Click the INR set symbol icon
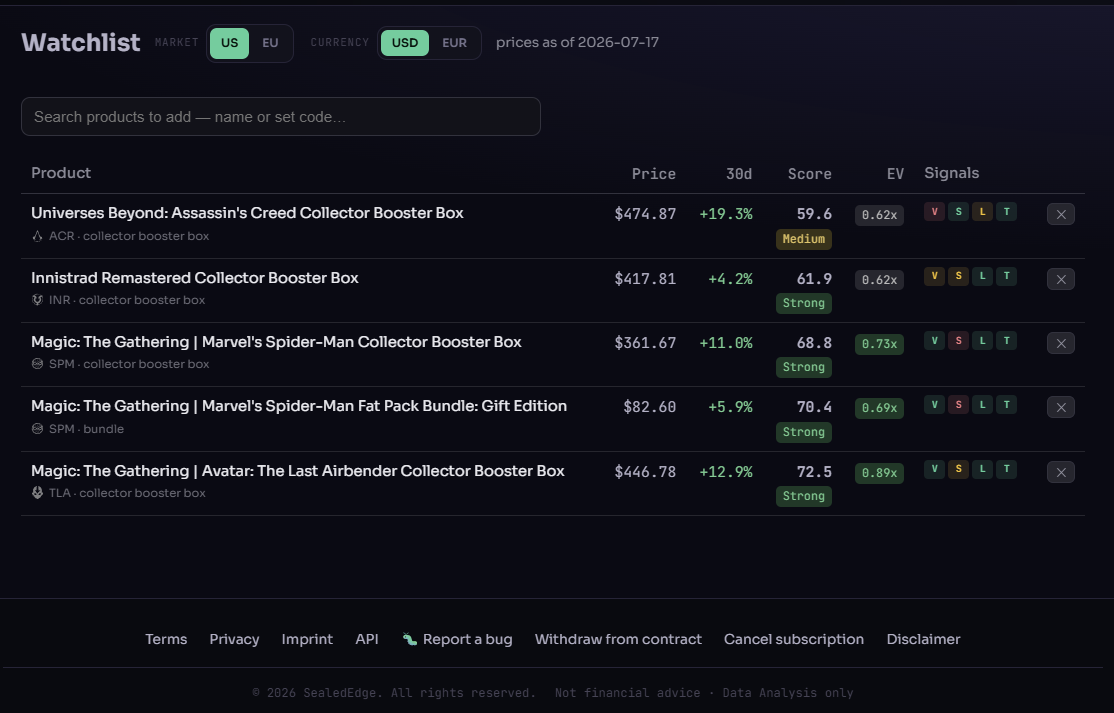 click(x=38, y=300)
